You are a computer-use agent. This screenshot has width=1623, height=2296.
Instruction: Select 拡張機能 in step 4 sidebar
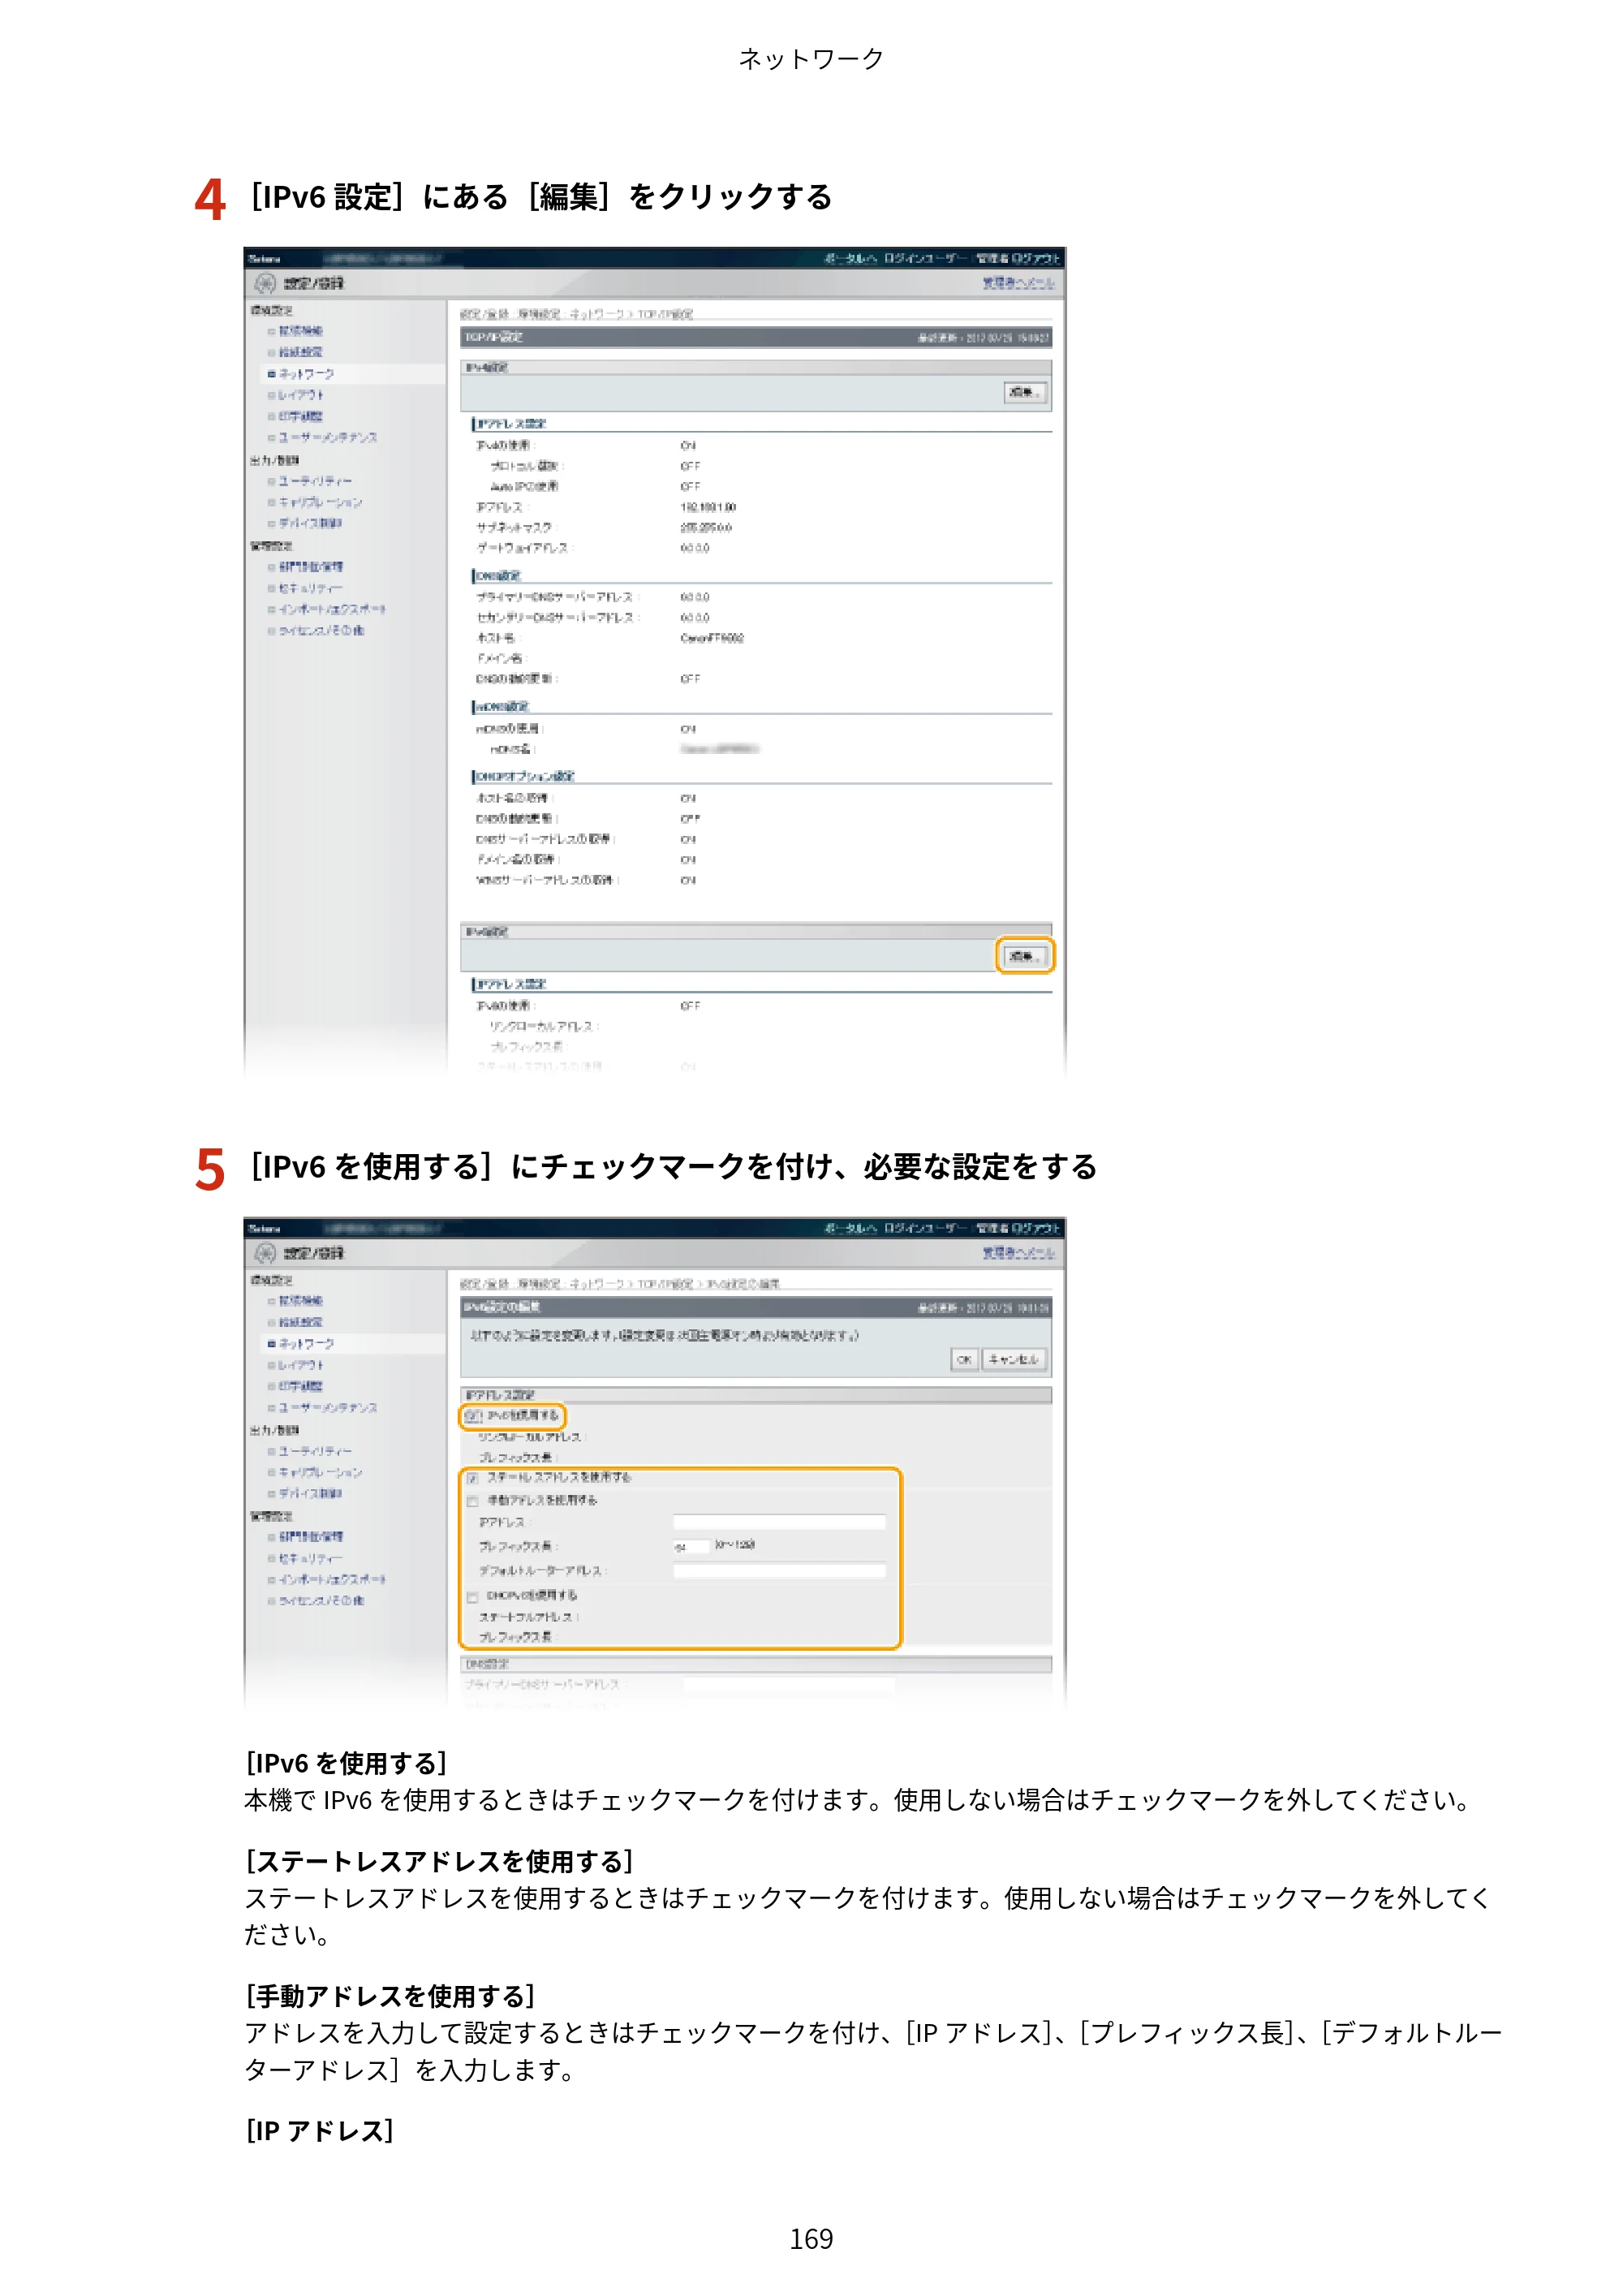(301, 331)
